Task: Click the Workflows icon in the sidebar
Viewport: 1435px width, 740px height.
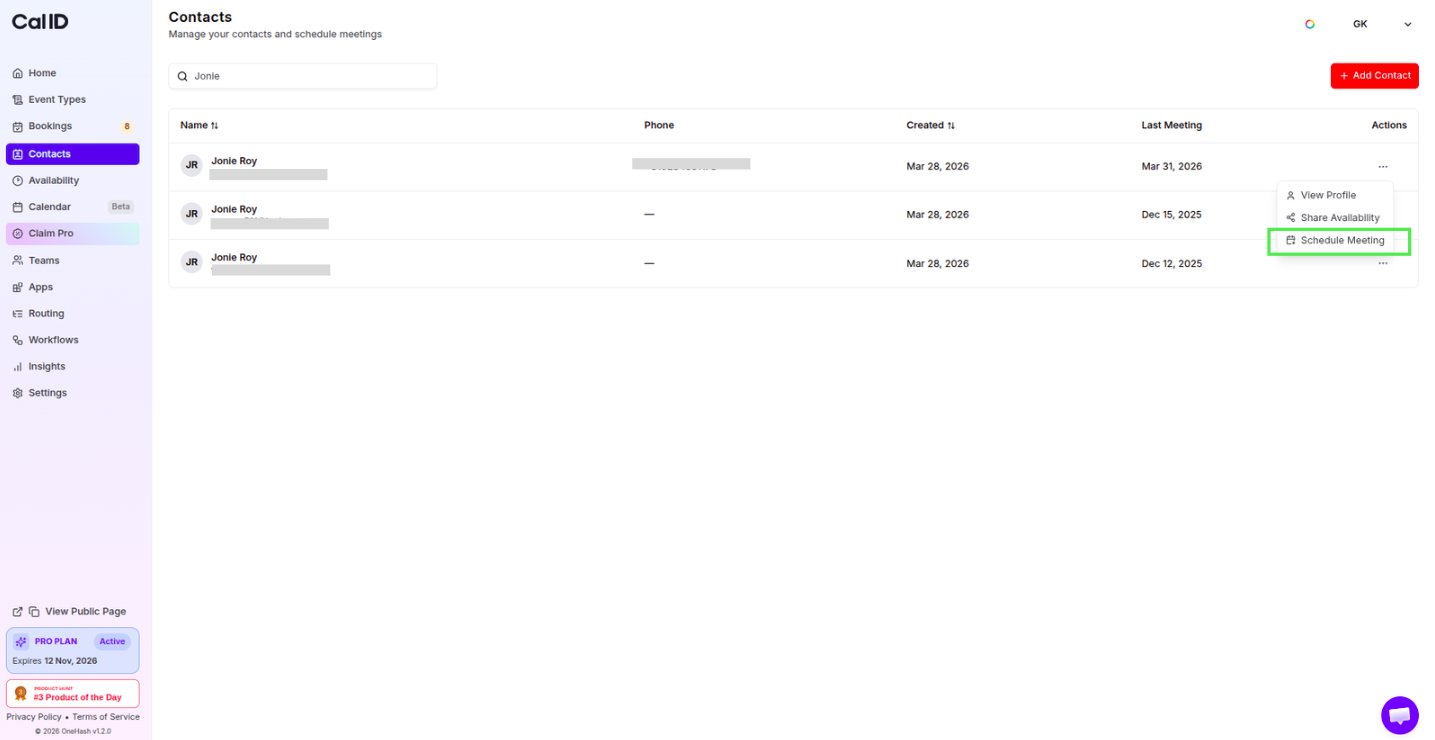Action: (18, 340)
